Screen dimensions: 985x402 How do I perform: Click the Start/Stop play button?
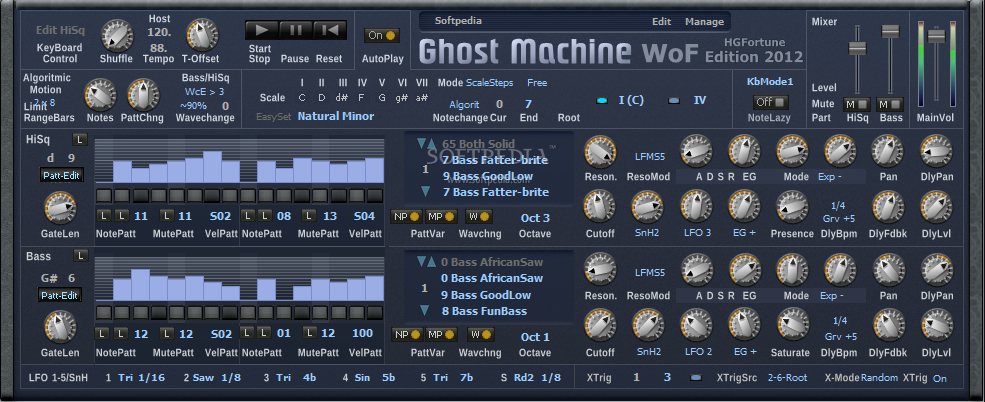[261, 30]
